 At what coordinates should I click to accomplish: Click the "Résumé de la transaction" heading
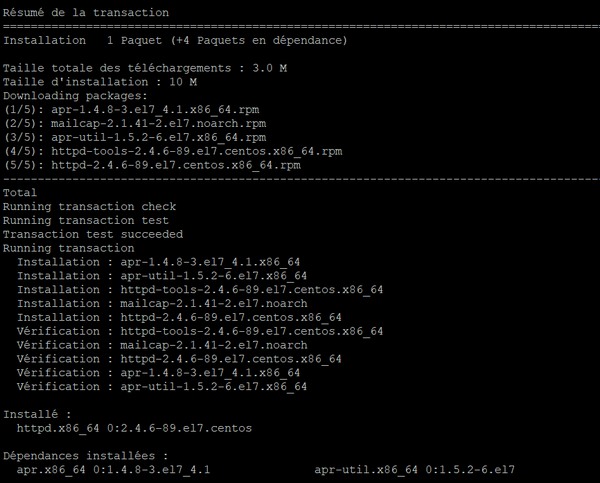pos(86,12)
